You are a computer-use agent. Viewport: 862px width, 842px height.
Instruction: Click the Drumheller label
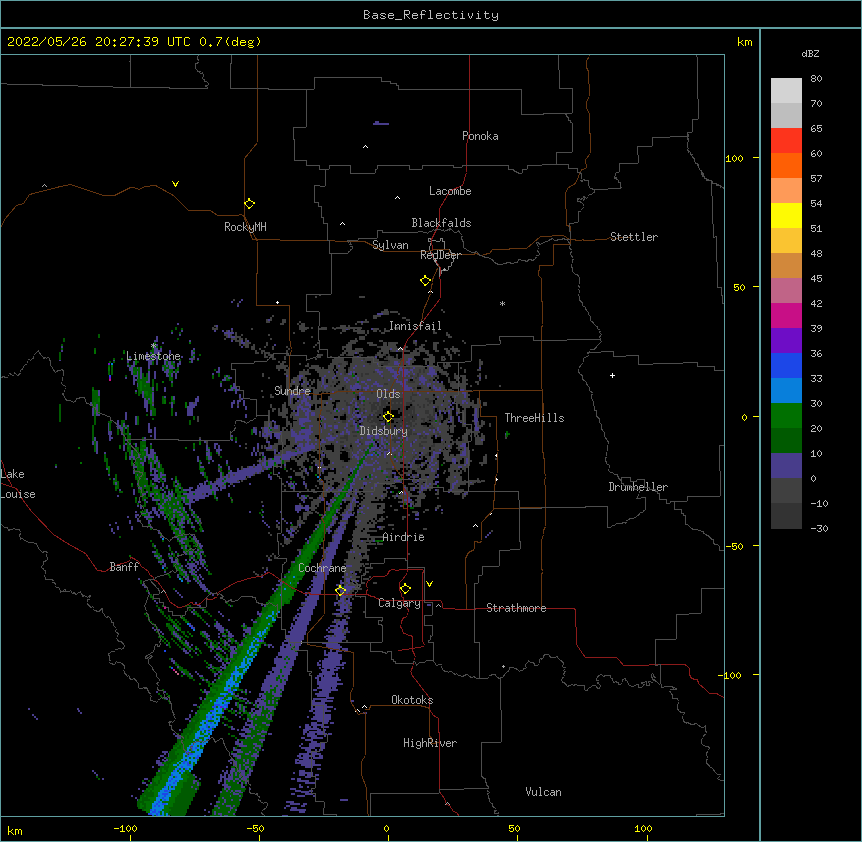(638, 487)
